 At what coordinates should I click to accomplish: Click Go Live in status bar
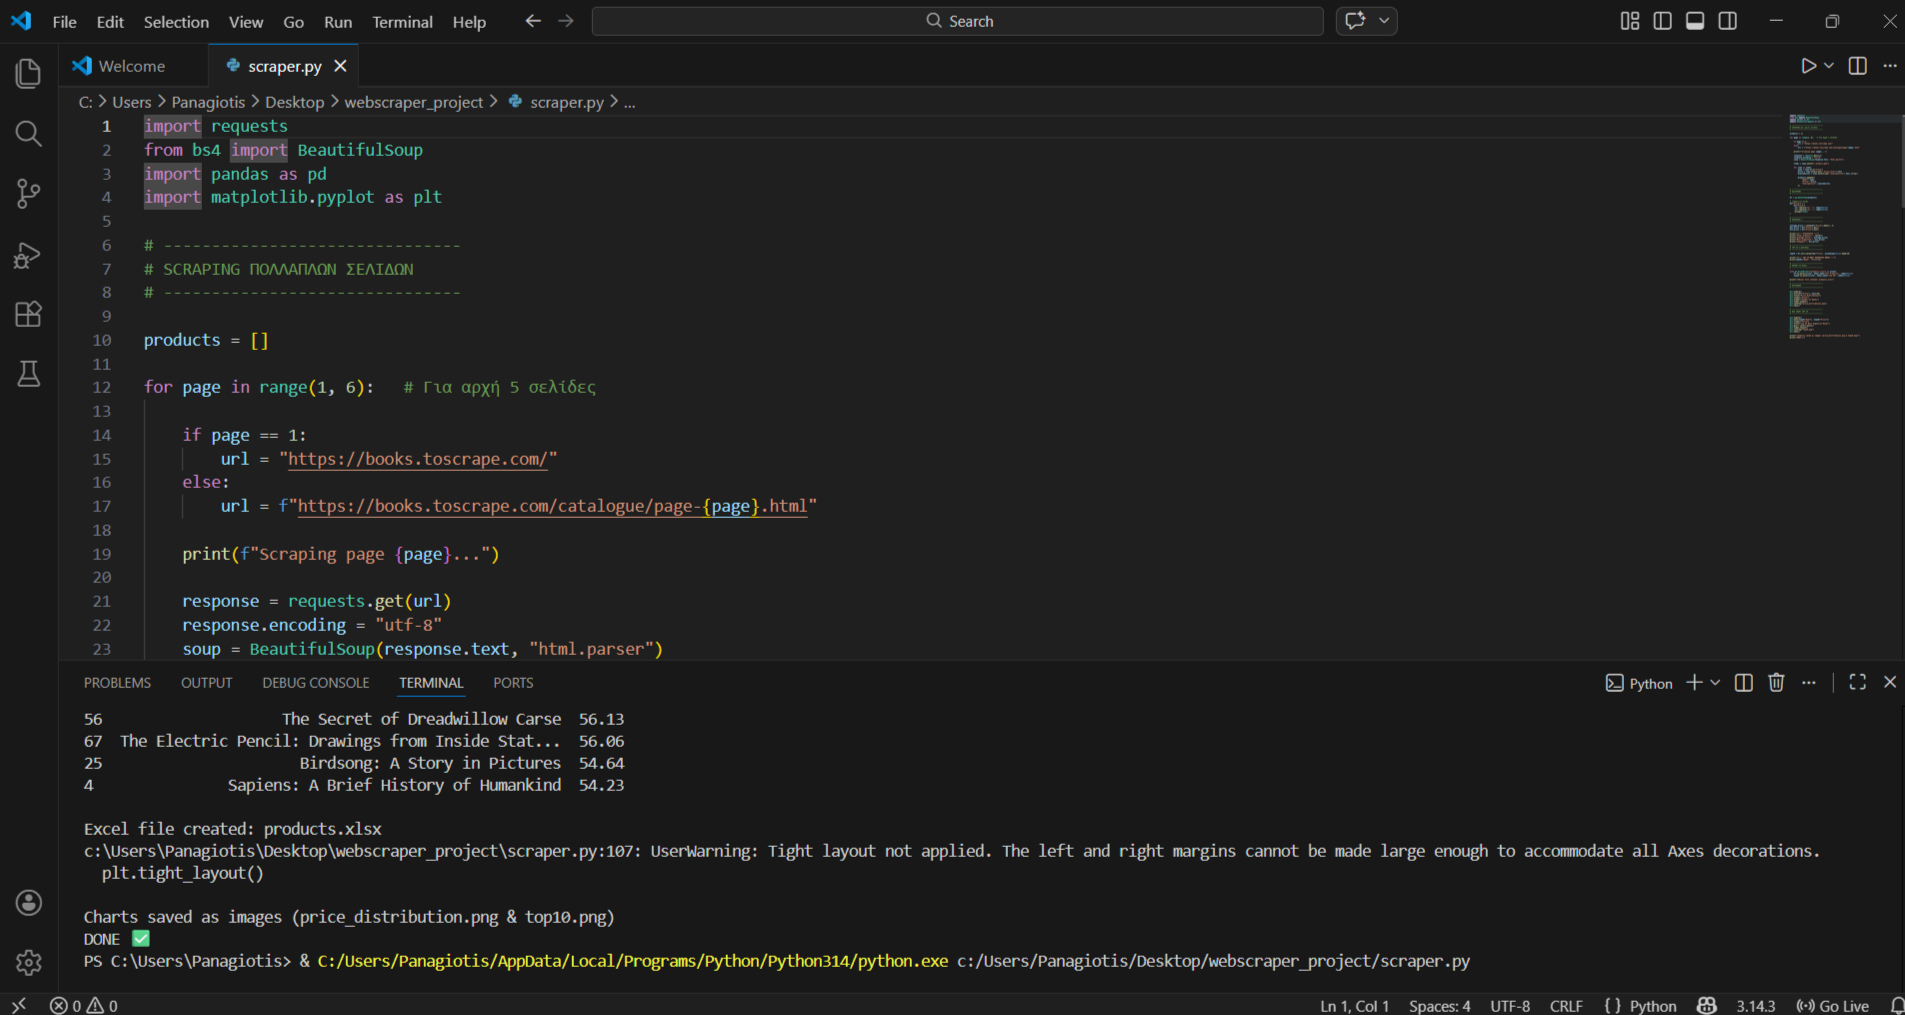(1833, 1005)
